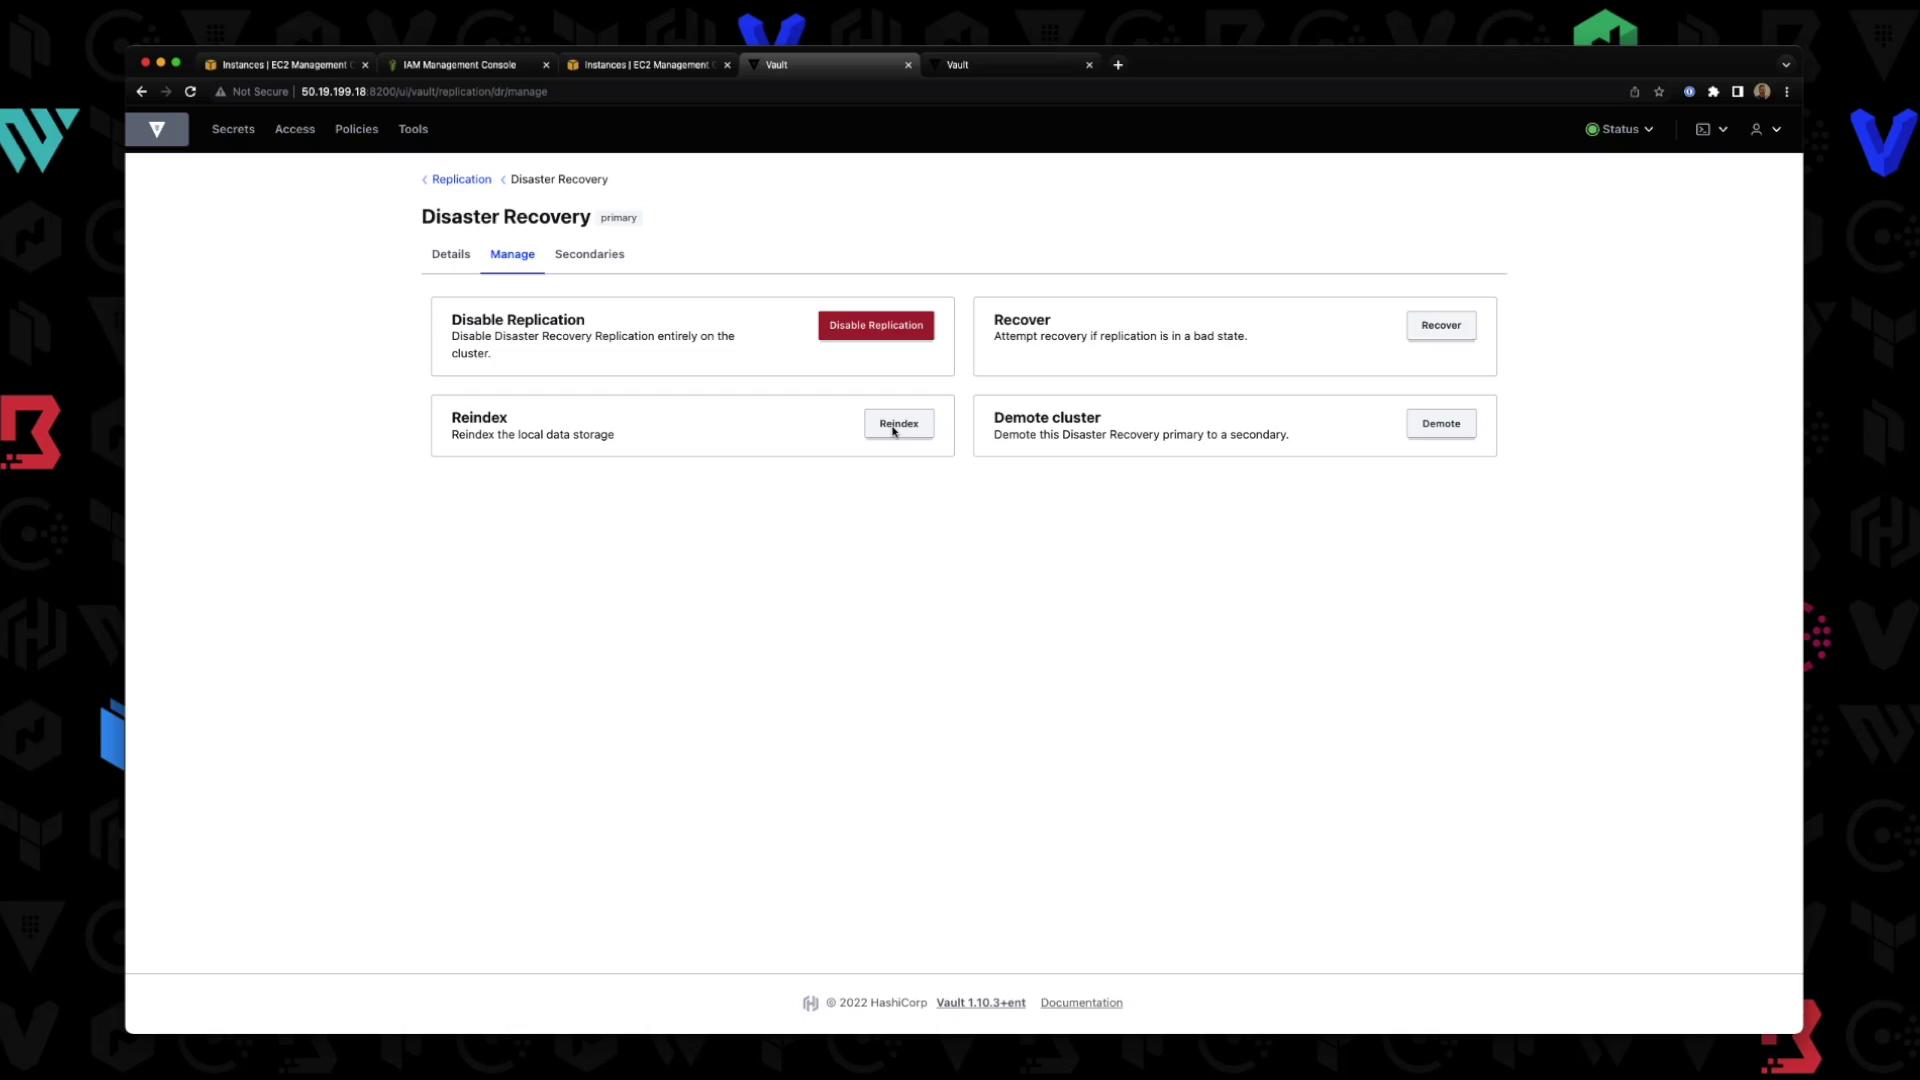Open Chrome three-dot menu
The width and height of the screenshot is (1920, 1080).
(x=1787, y=92)
